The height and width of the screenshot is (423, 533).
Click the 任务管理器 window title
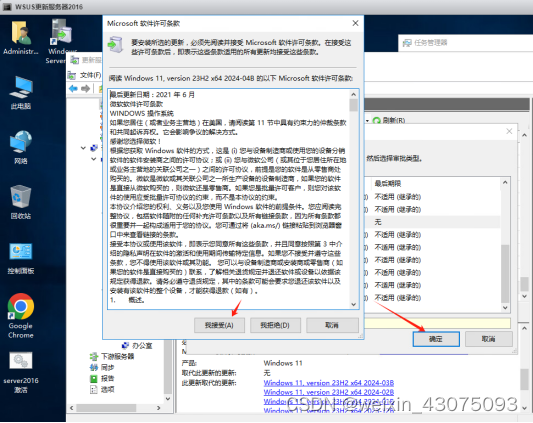(431, 43)
